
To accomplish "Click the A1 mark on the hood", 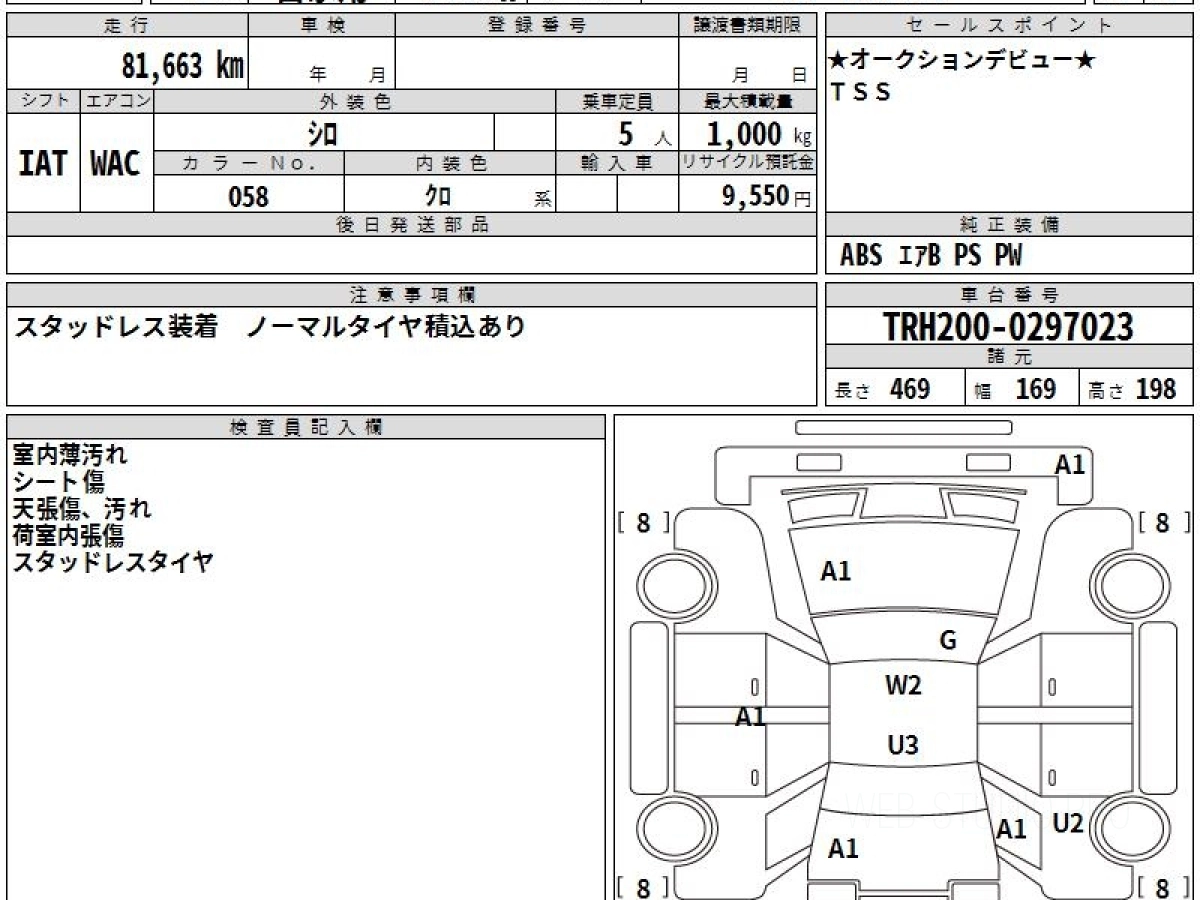I will pos(836,571).
